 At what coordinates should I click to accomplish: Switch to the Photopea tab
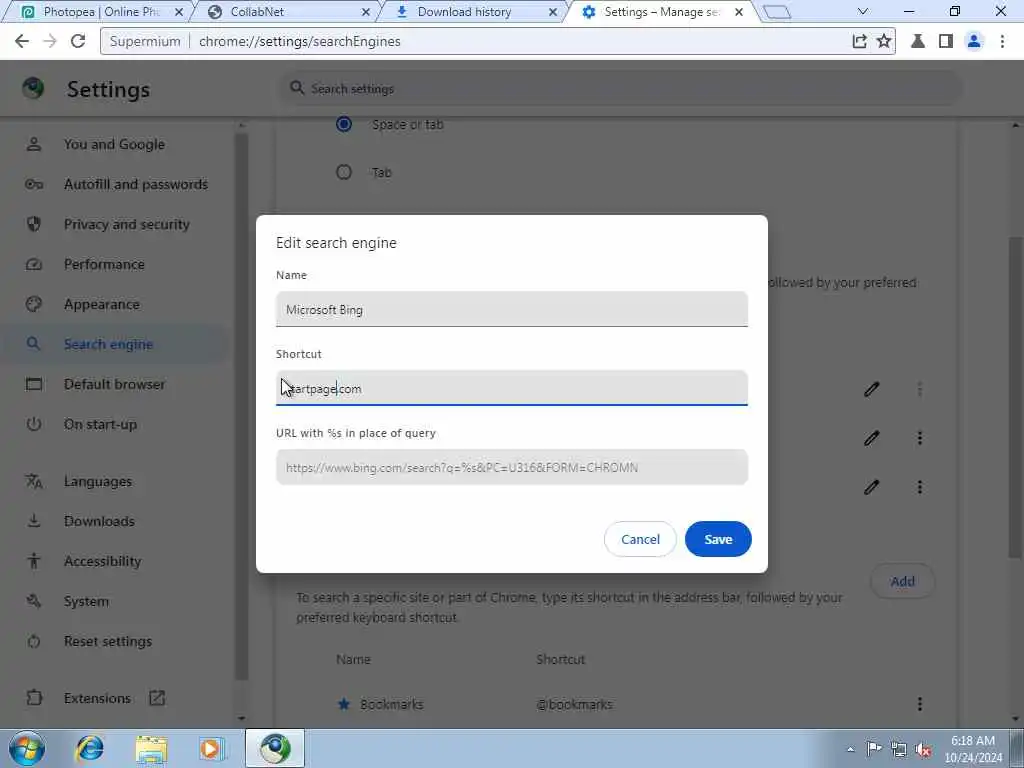(x=98, y=12)
